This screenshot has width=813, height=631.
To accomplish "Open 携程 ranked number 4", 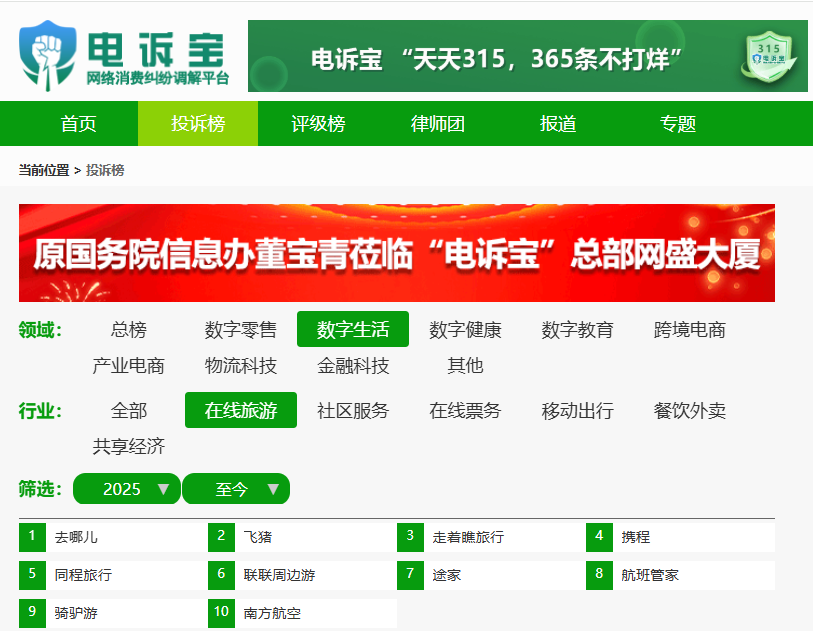I will (680, 537).
